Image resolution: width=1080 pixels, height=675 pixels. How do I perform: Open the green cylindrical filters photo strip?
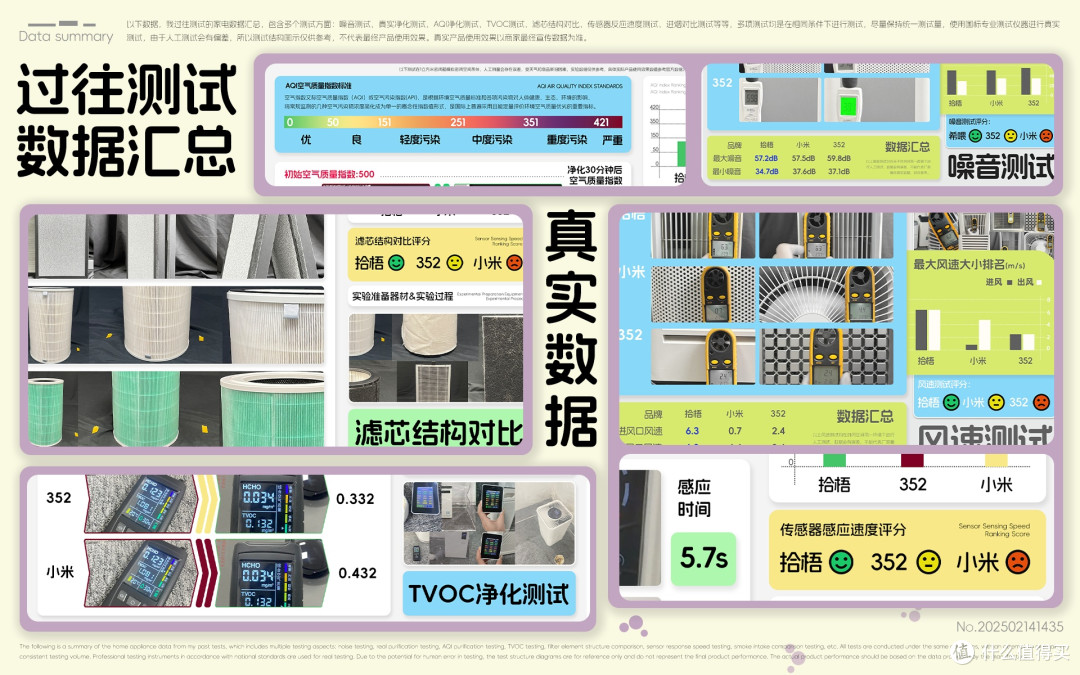point(176,409)
